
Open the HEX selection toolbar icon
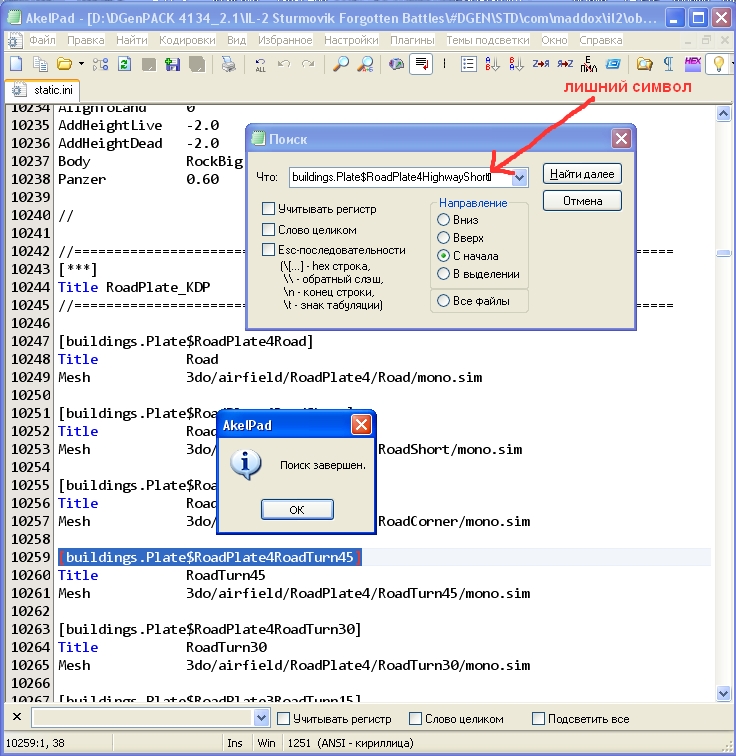coord(693,64)
